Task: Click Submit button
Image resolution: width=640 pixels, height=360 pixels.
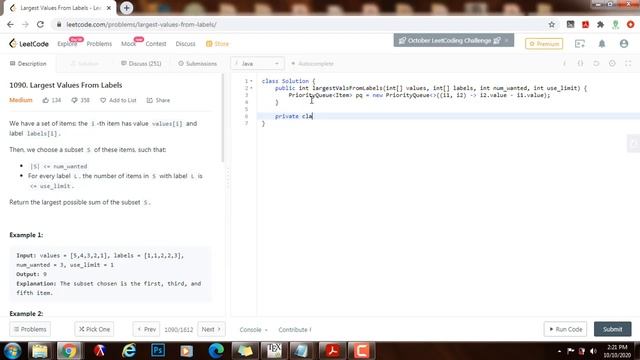Action: point(612,329)
